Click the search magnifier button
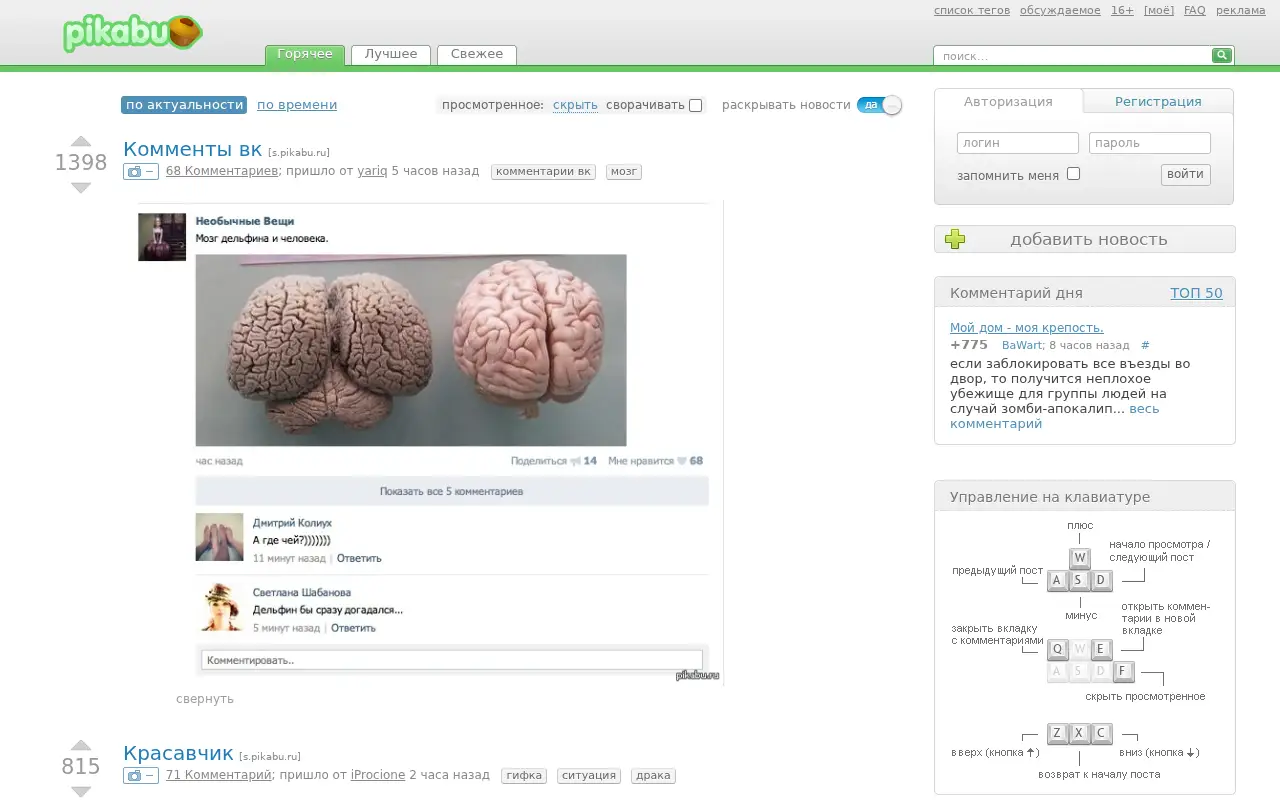Viewport: 1280px width, 800px height. click(x=1221, y=56)
